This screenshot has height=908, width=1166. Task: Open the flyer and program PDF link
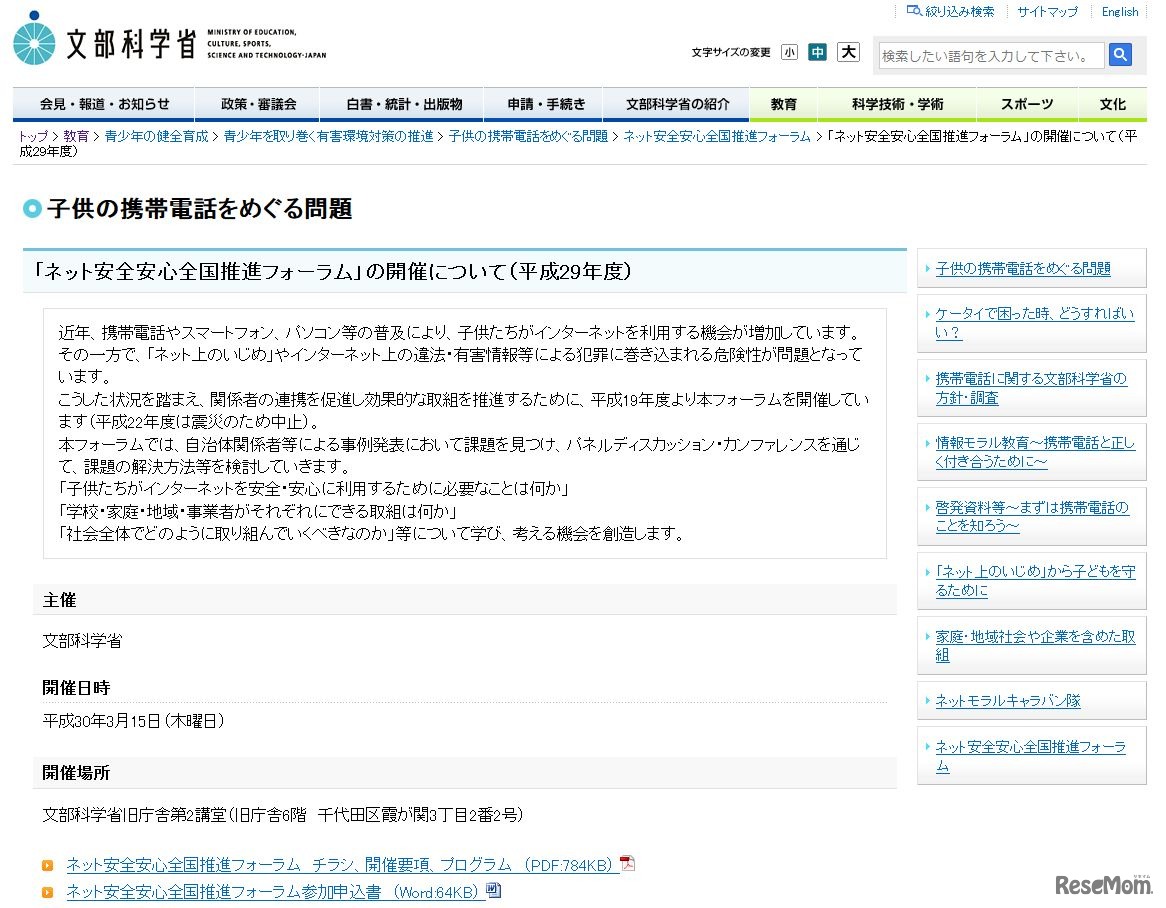[x=340, y=865]
